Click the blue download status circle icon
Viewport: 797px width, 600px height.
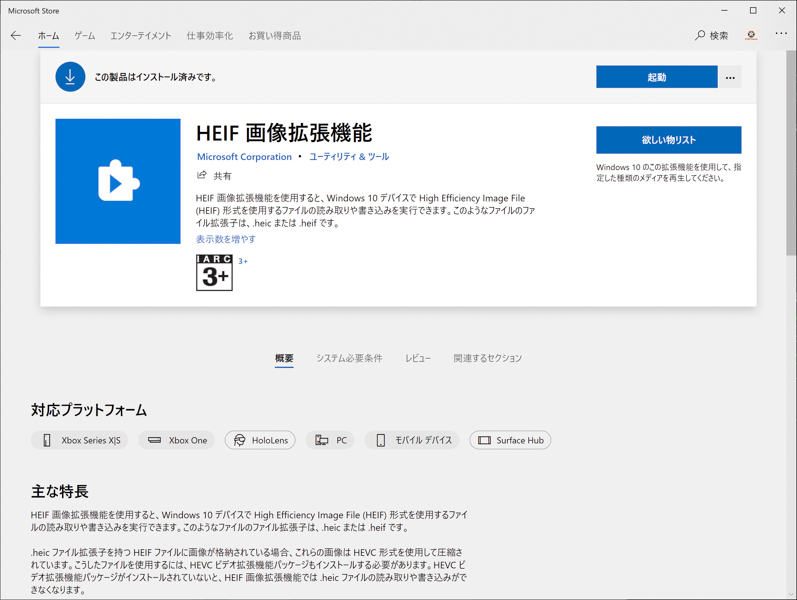click(x=70, y=77)
